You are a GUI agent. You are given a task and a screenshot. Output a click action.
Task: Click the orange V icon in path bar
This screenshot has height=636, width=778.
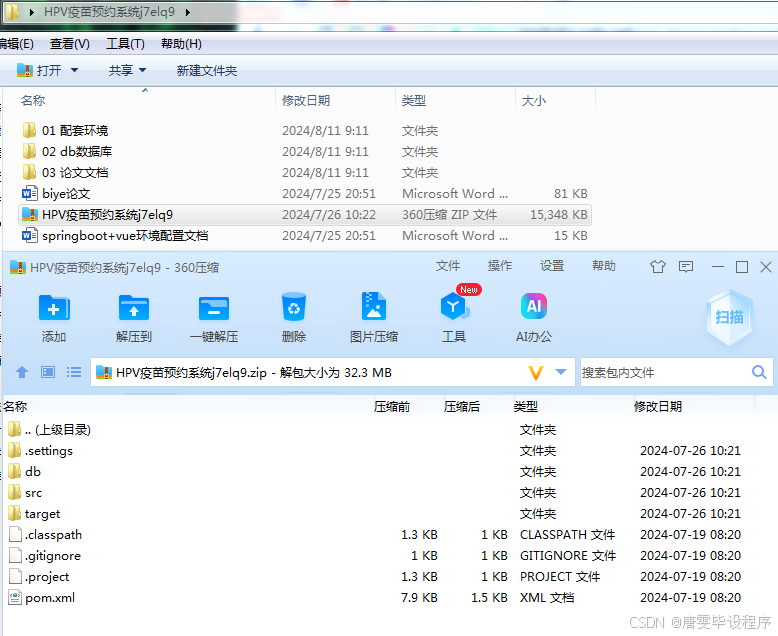tap(536, 373)
